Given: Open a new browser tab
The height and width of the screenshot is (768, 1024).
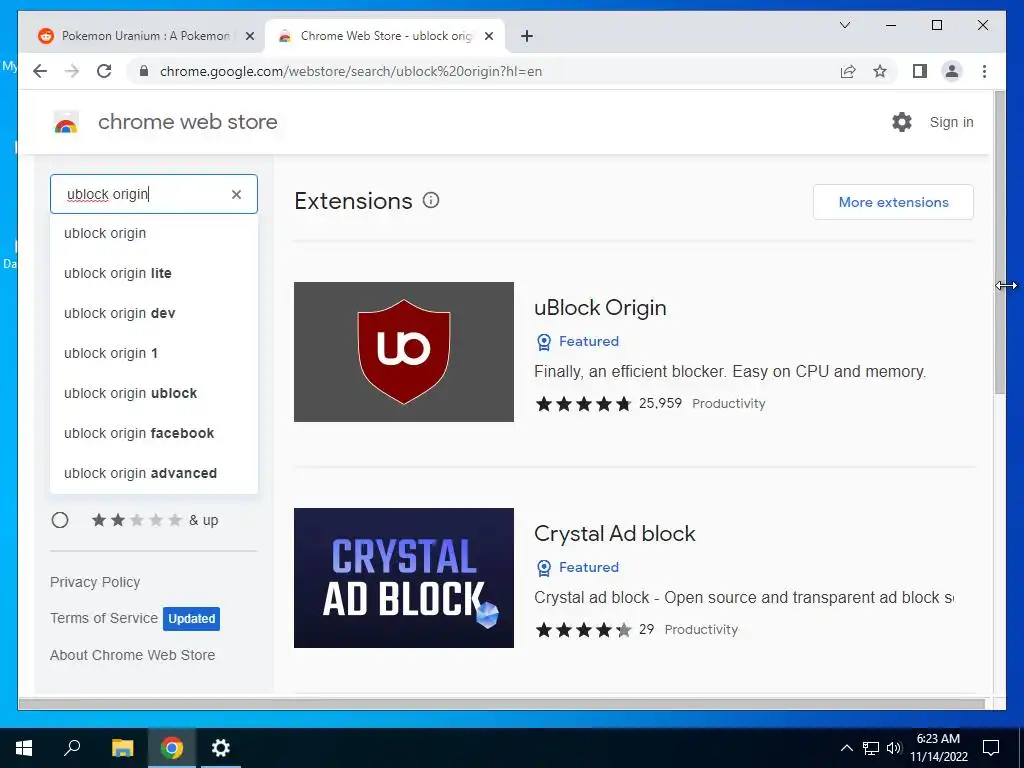Looking at the screenshot, I should (x=527, y=36).
